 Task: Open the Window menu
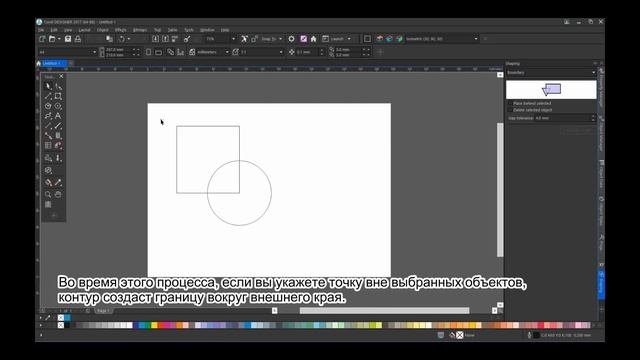[207, 30]
